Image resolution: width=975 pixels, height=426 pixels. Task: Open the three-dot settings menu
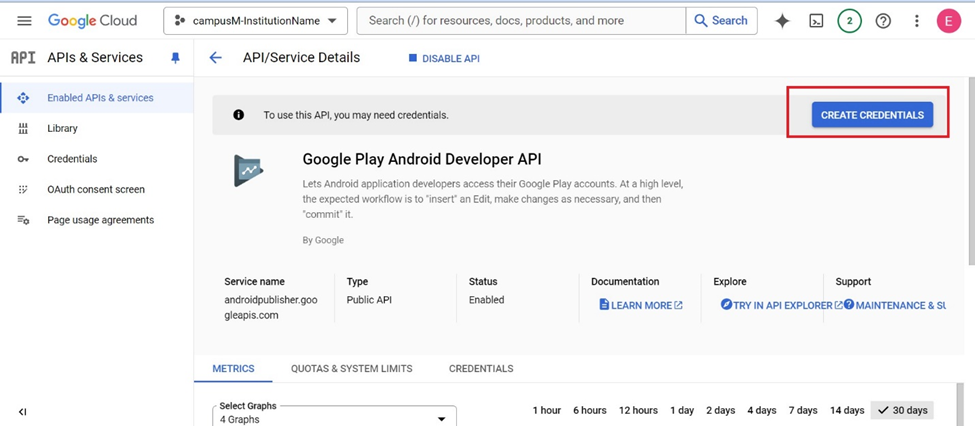pos(917,21)
